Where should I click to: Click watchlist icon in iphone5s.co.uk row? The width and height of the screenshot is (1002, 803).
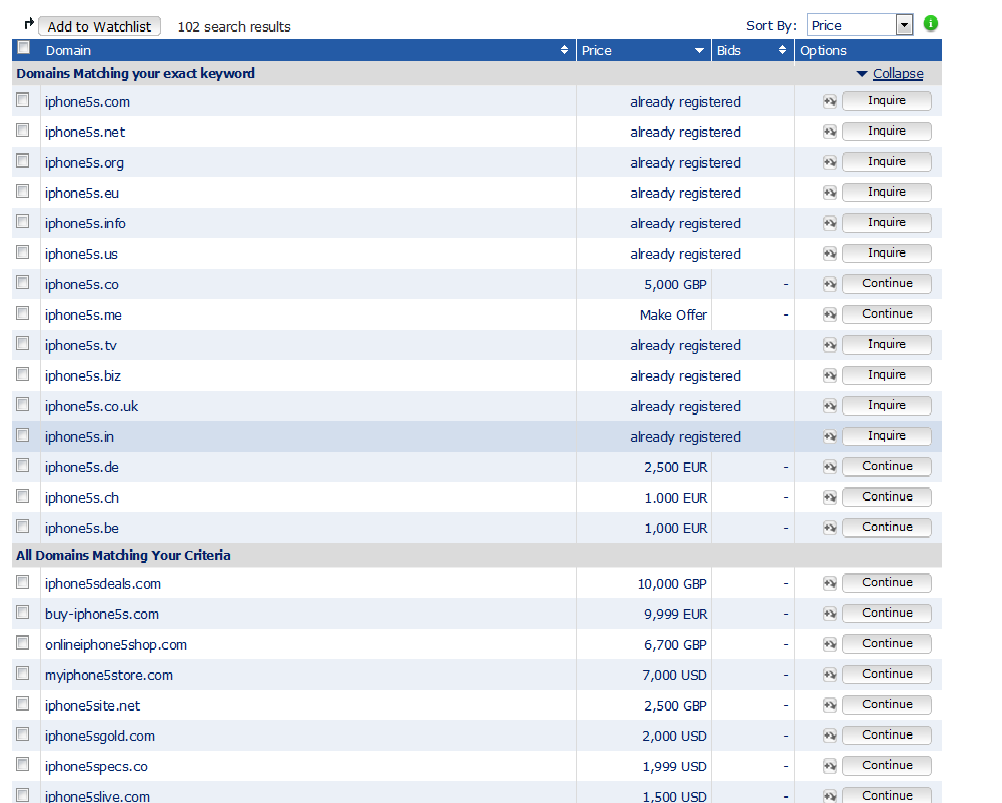click(x=829, y=406)
